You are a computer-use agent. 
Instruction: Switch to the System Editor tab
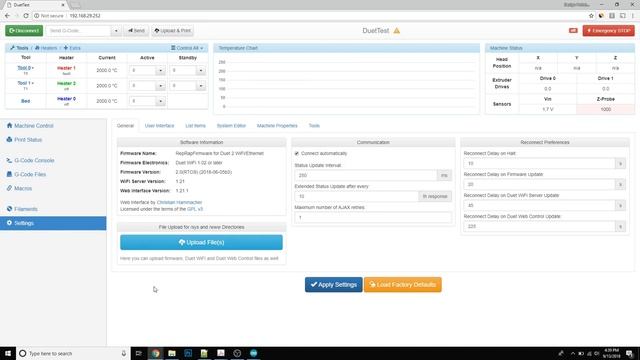(x=231, y=126)
